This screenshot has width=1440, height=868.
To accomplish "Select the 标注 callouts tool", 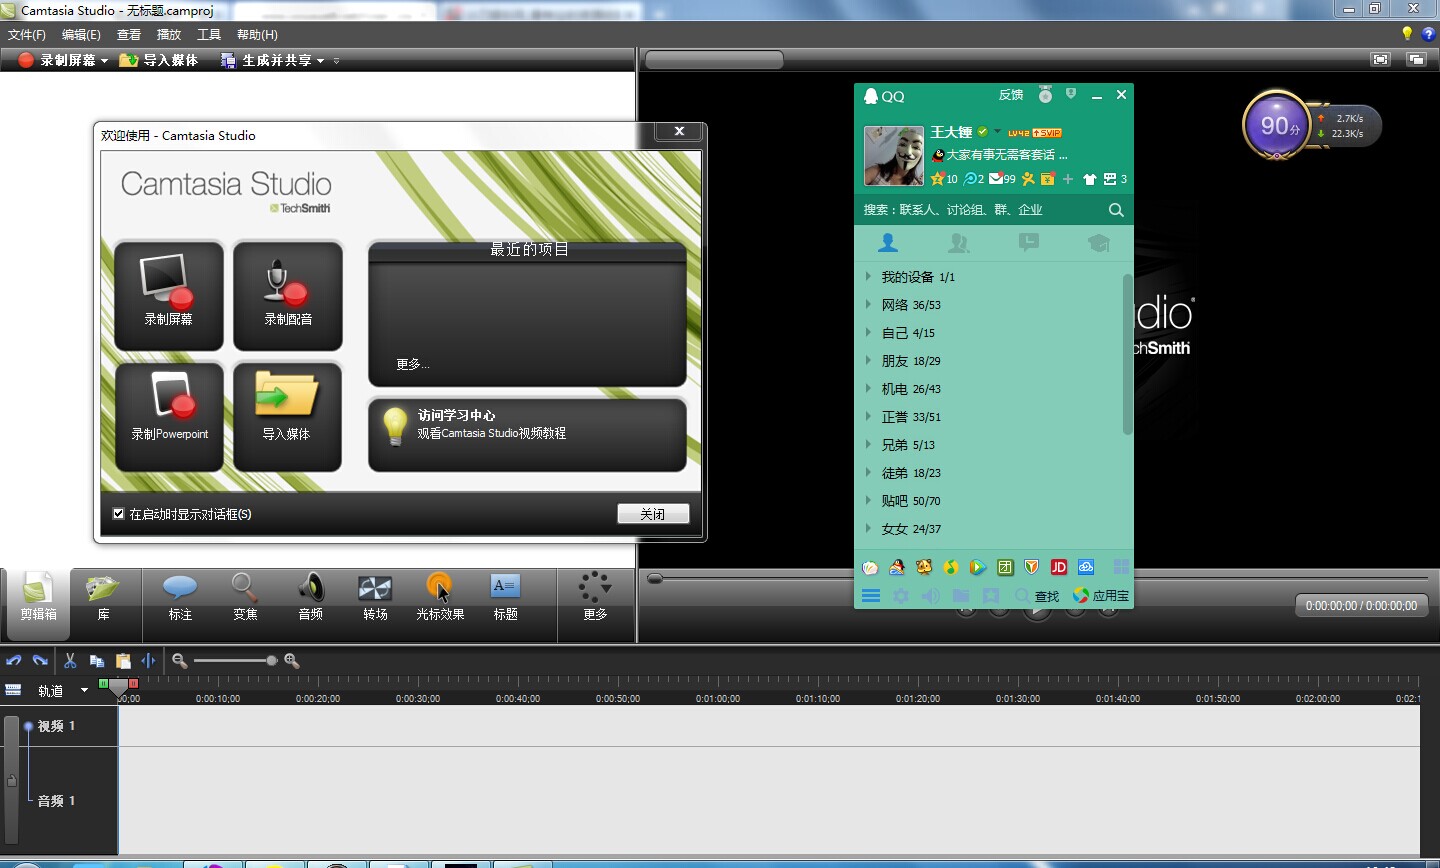I will tap(180, 598).
